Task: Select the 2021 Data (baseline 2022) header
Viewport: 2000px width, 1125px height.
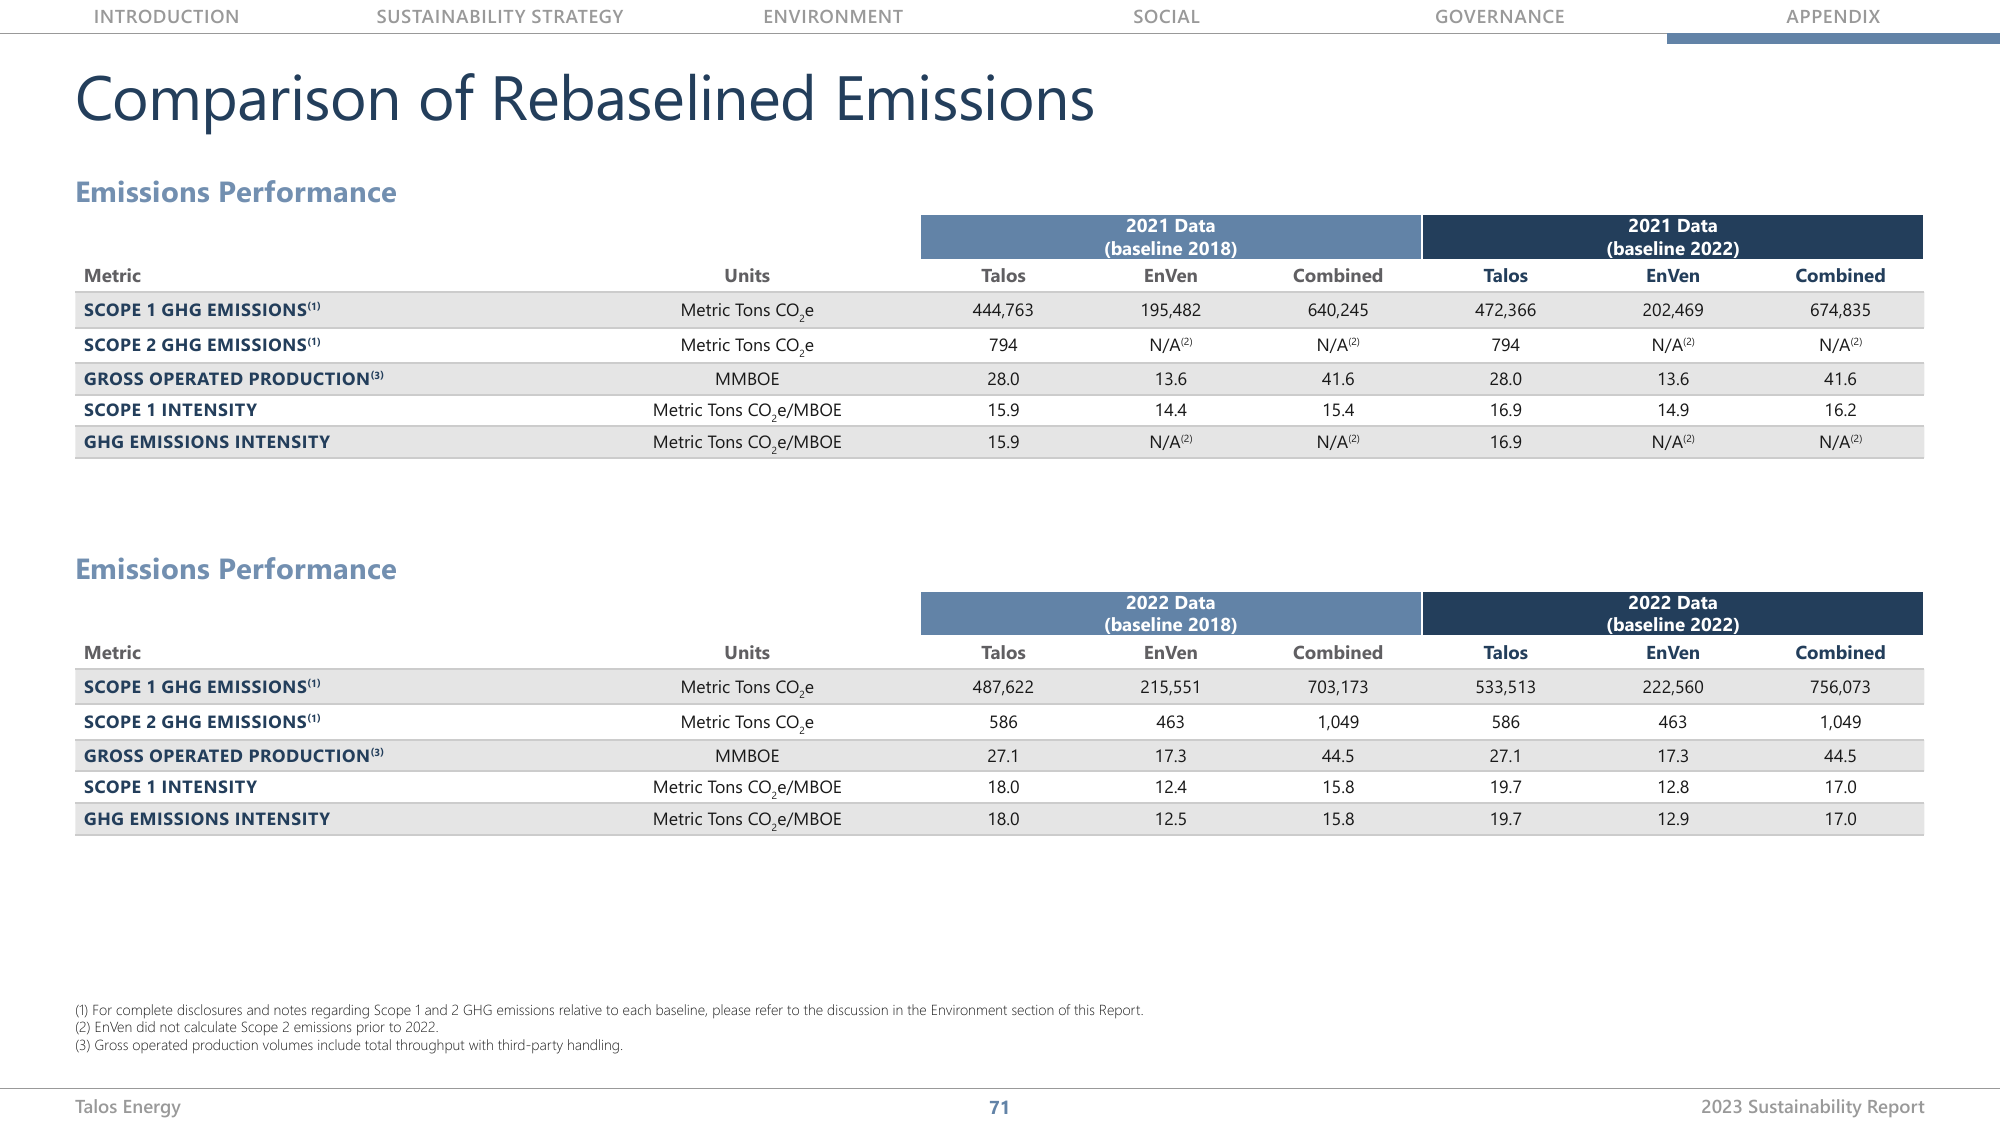Action: click(x=1673, y=237)
